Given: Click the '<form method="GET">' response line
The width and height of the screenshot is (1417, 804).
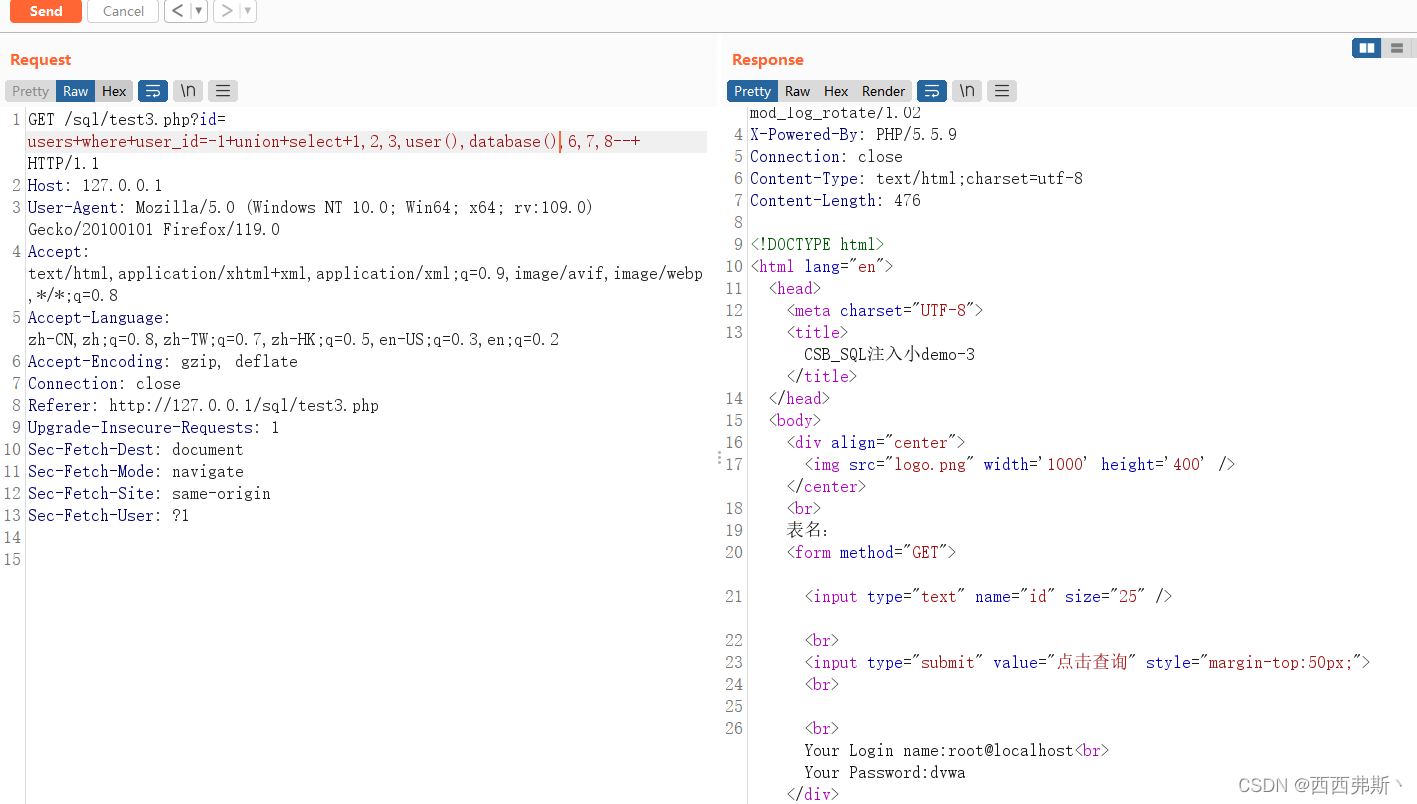Looking at the screenshot, I should pyautogui.click(x=871, y=553).
